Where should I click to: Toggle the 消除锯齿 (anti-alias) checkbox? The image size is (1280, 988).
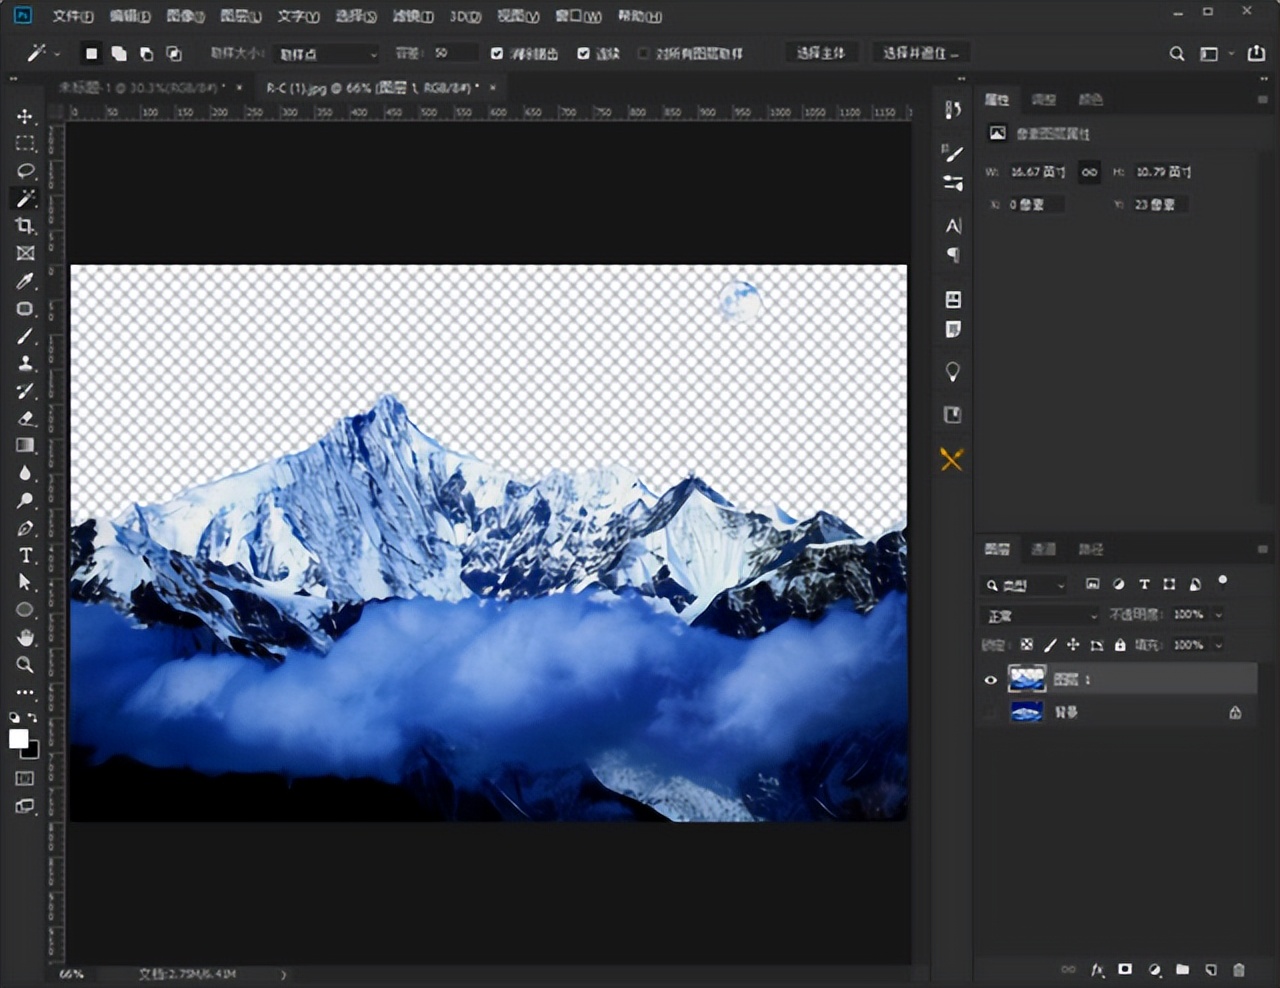coord(497,53)
